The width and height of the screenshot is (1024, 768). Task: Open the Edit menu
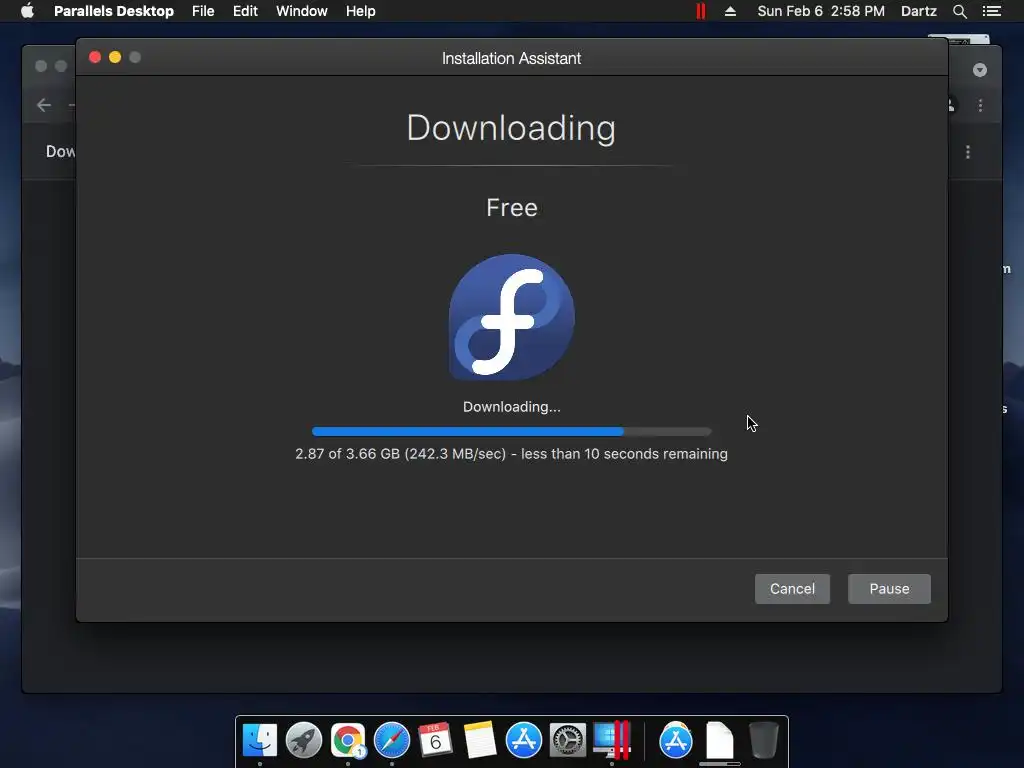245,11
